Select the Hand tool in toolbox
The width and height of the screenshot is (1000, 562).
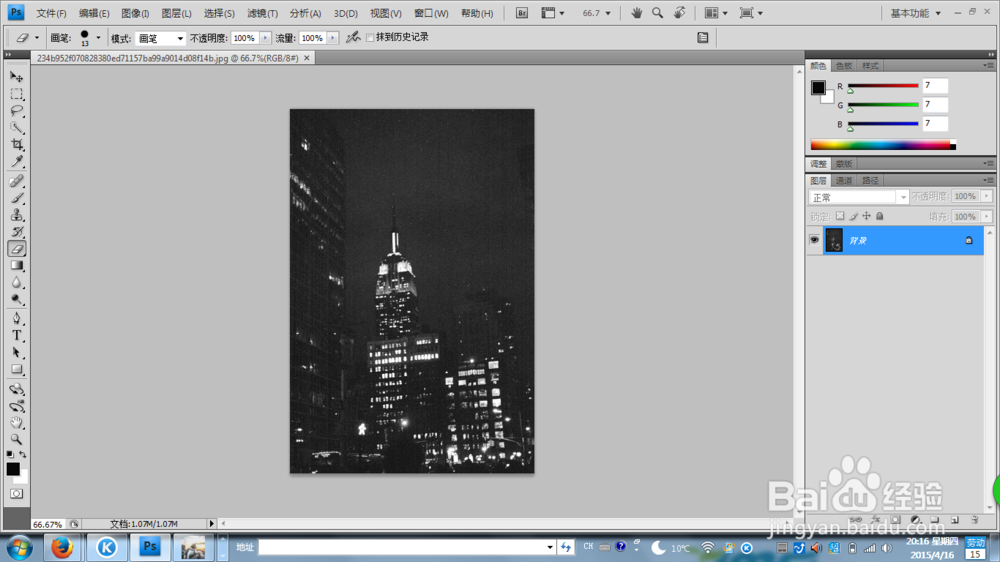(17, 422)
